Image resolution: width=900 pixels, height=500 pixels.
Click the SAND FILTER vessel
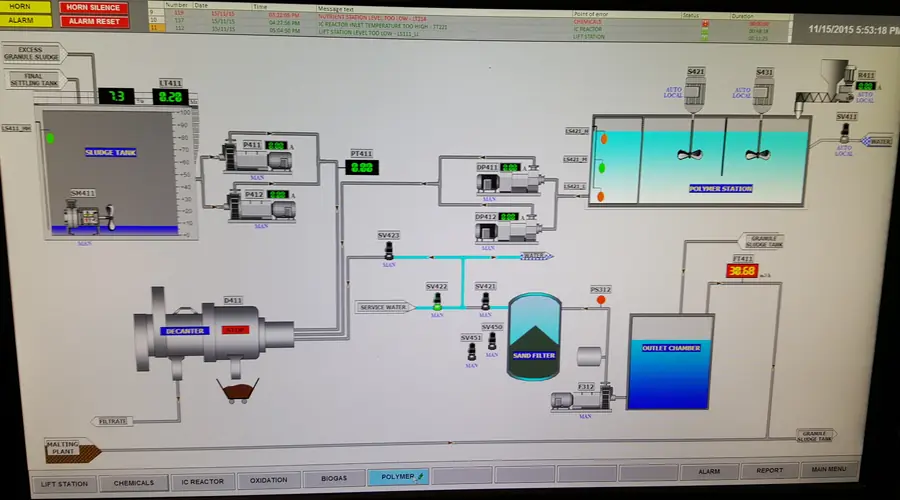coord(534,337)
